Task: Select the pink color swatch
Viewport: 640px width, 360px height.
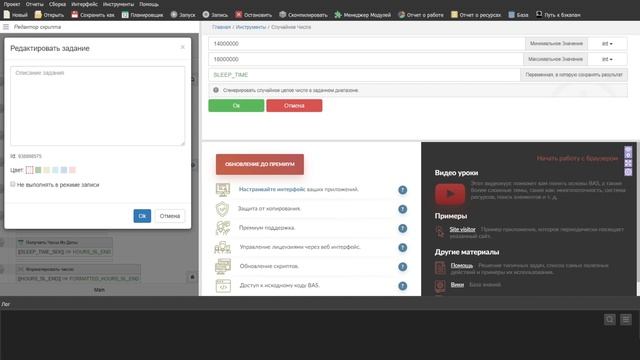Action: [x=72, y=170]
